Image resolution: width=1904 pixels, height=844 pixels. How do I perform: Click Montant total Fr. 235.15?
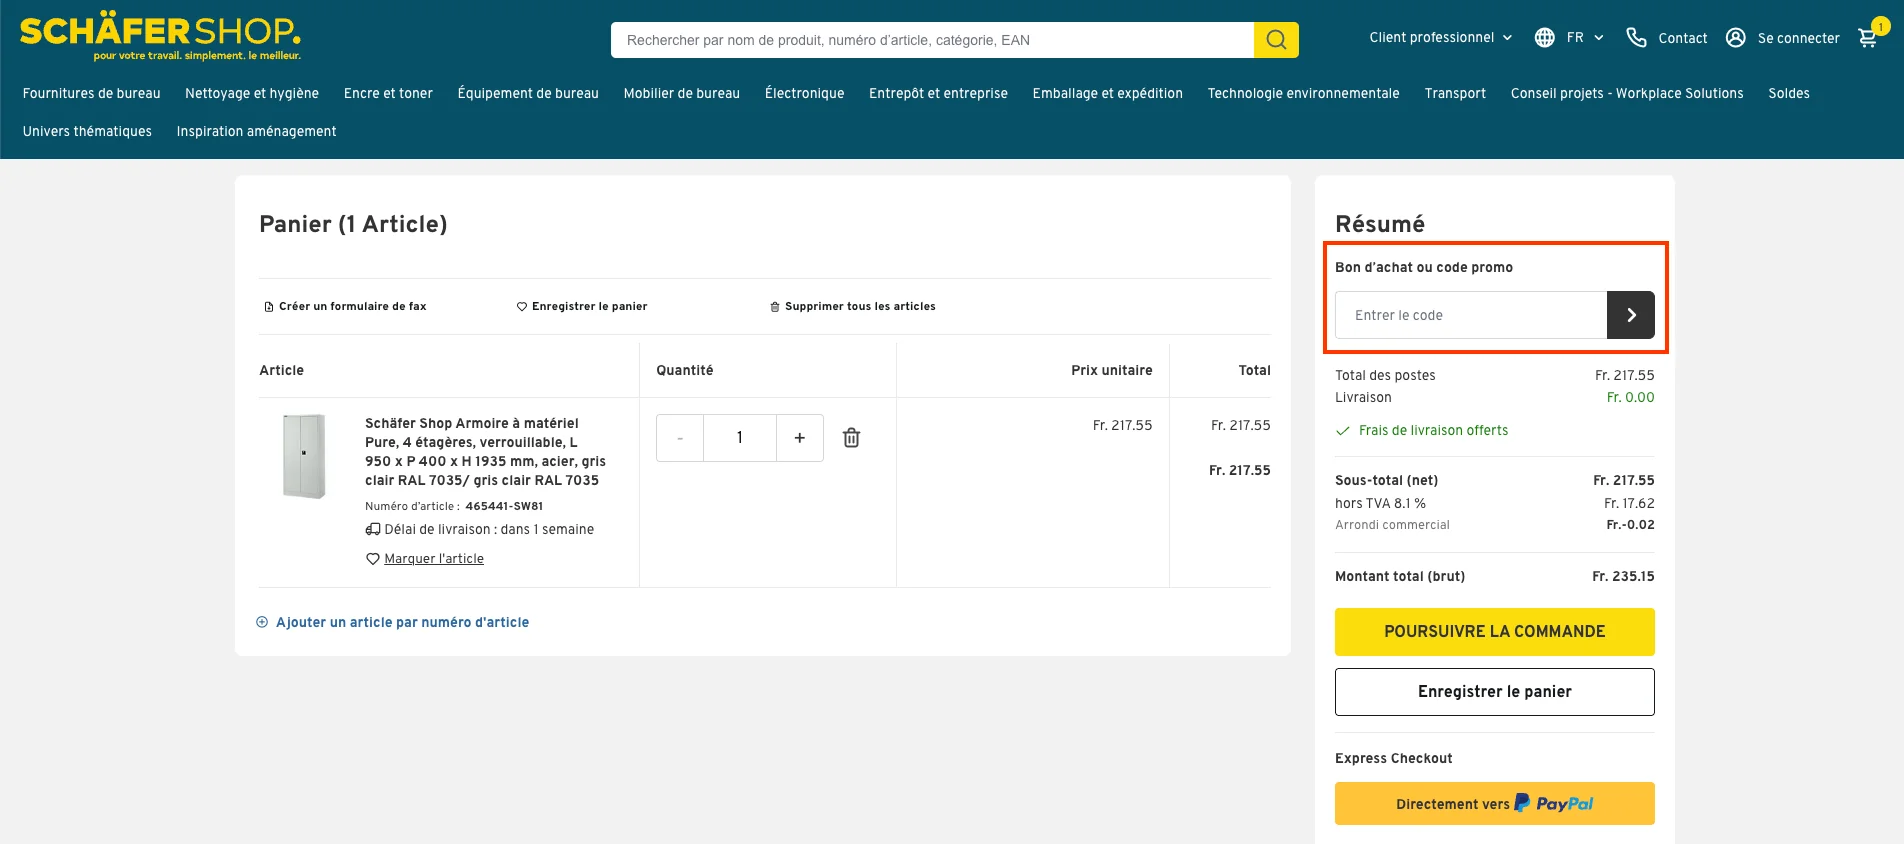pos(1623,577)
